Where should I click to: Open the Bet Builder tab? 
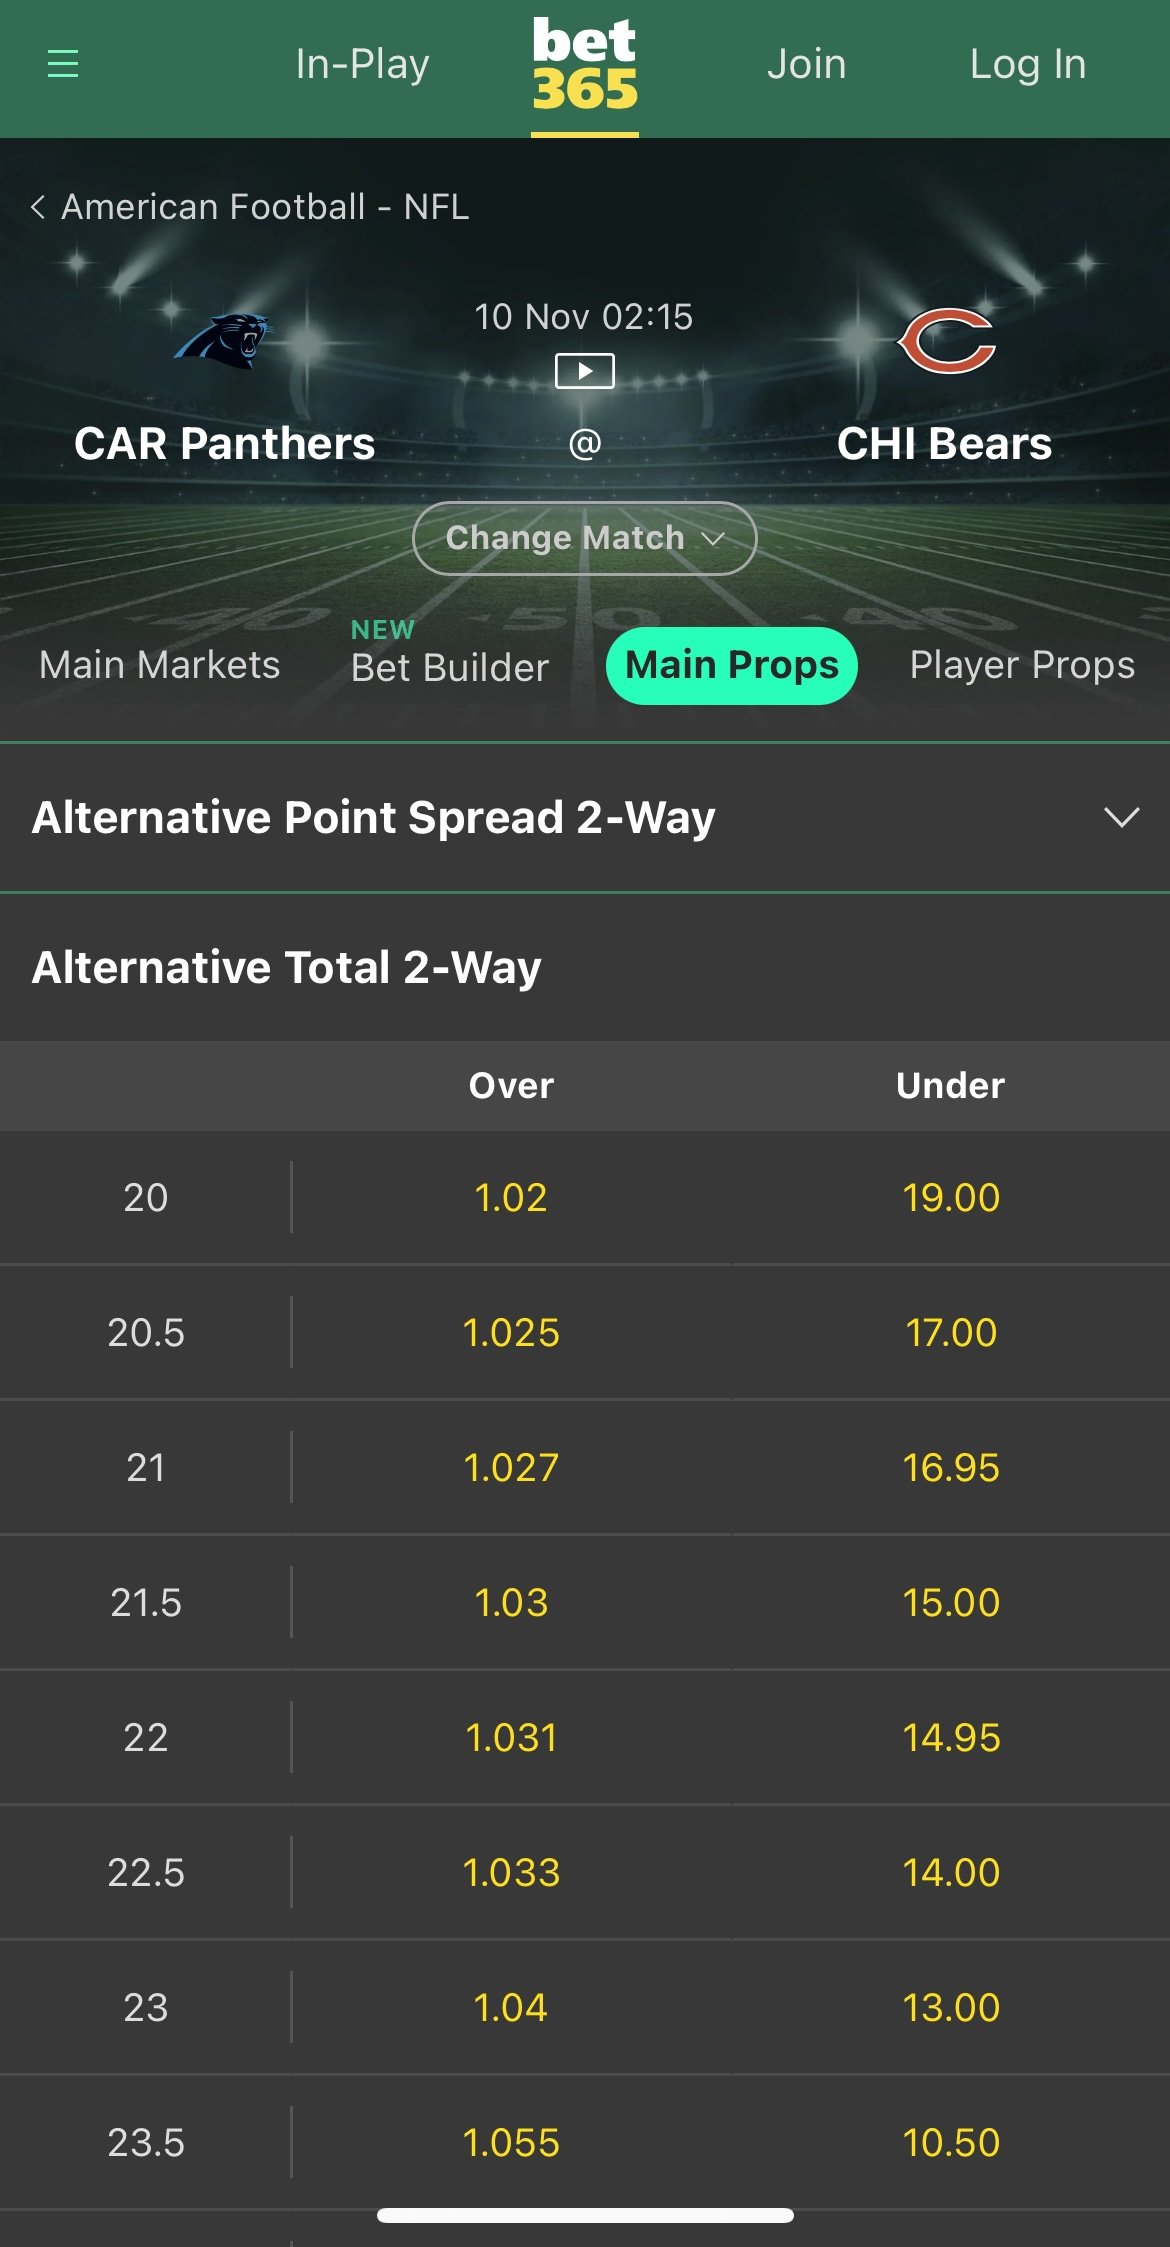[450, 666]
